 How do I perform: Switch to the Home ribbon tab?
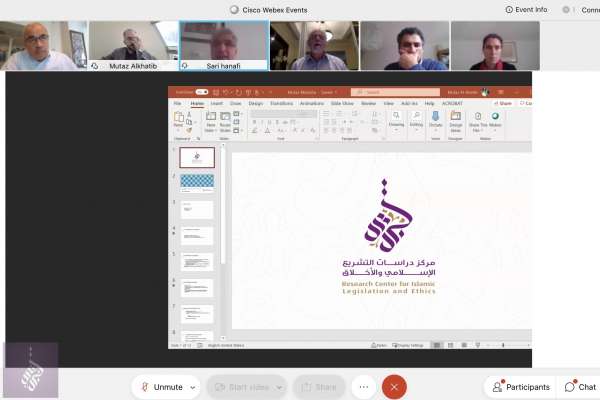(x=197, y=103)
